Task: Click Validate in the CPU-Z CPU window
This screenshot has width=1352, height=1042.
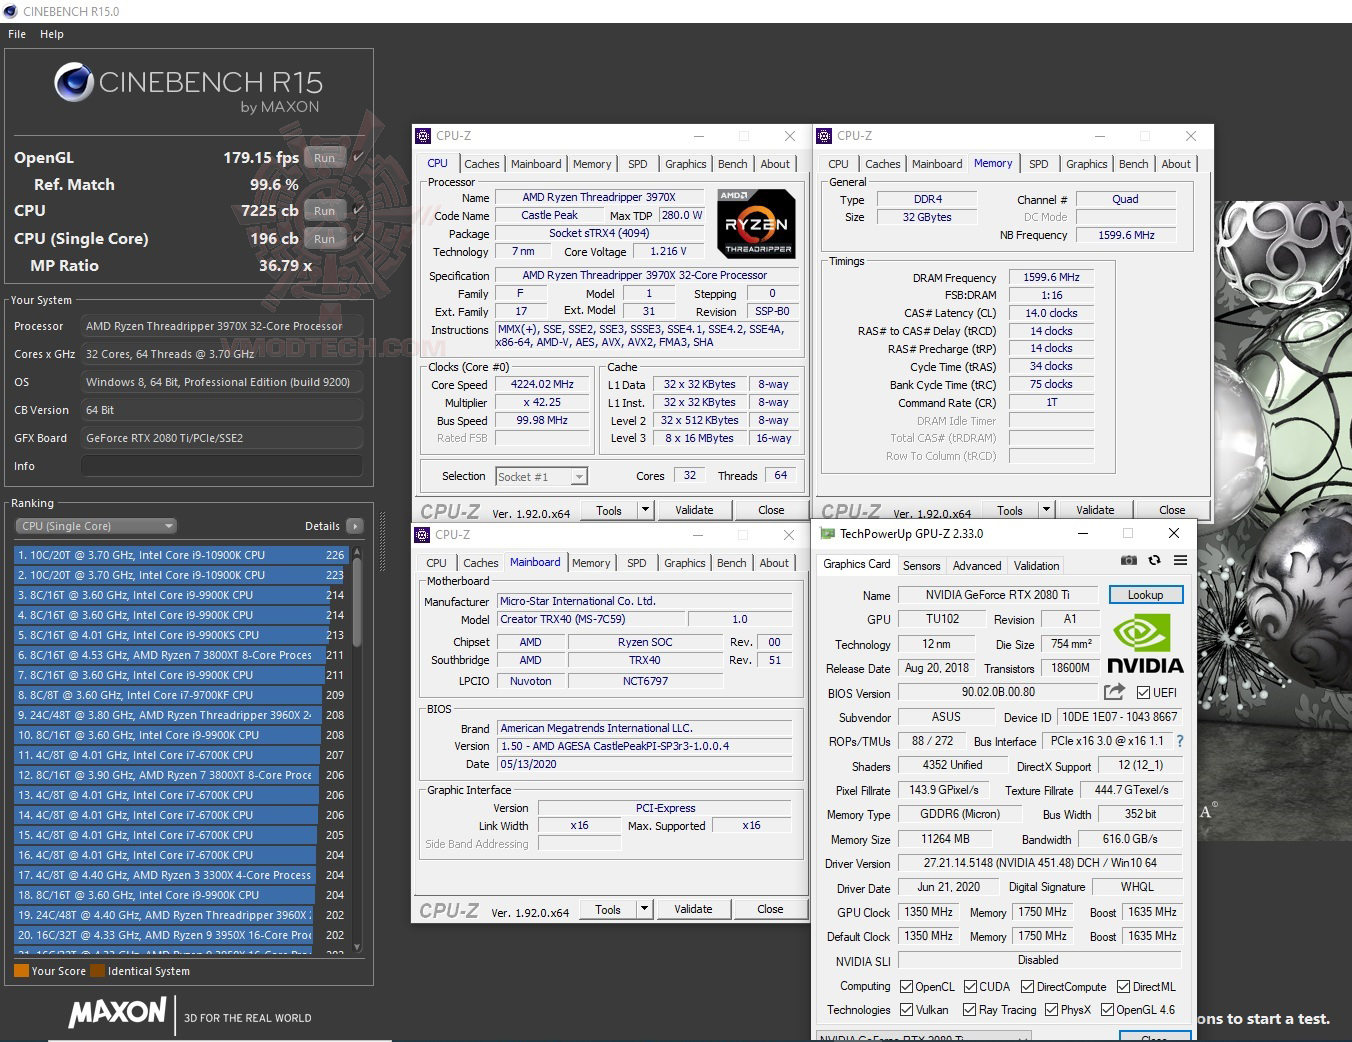Action: [x=694, y=510]
